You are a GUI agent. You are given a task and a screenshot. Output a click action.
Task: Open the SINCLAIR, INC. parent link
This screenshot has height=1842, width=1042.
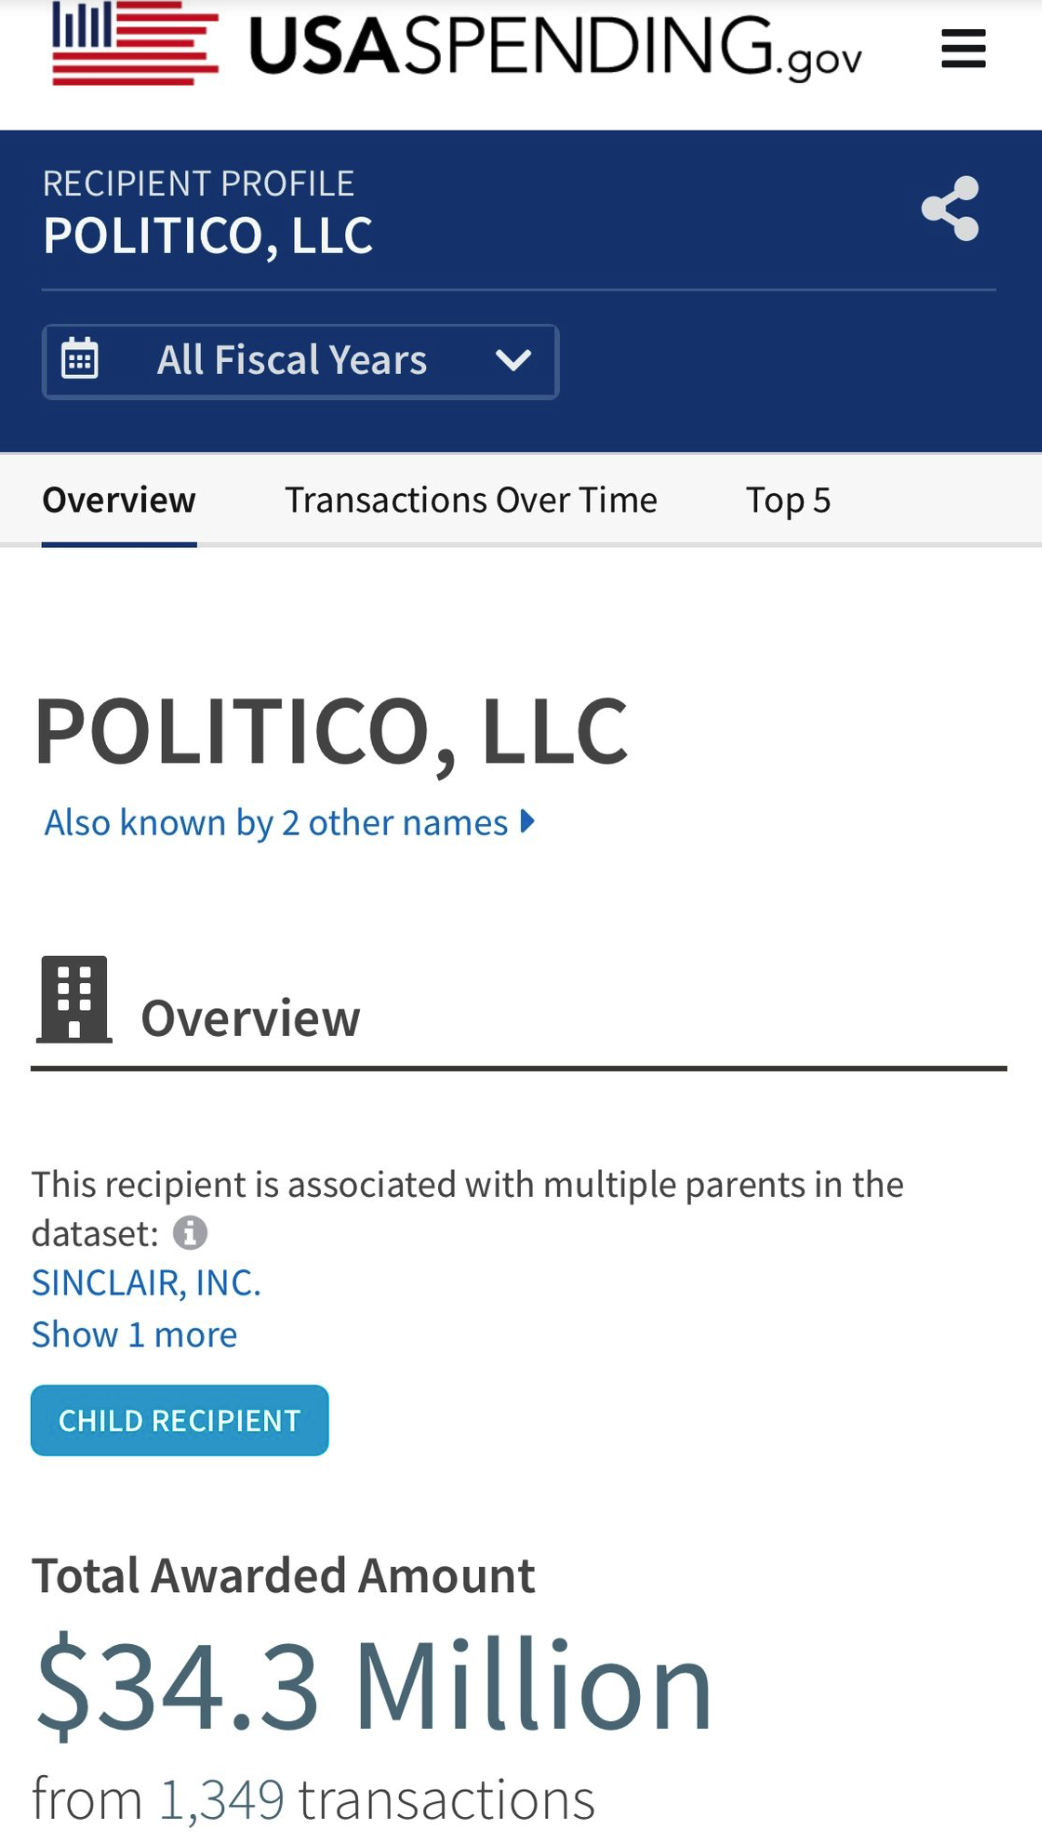tap(146, 1283)
